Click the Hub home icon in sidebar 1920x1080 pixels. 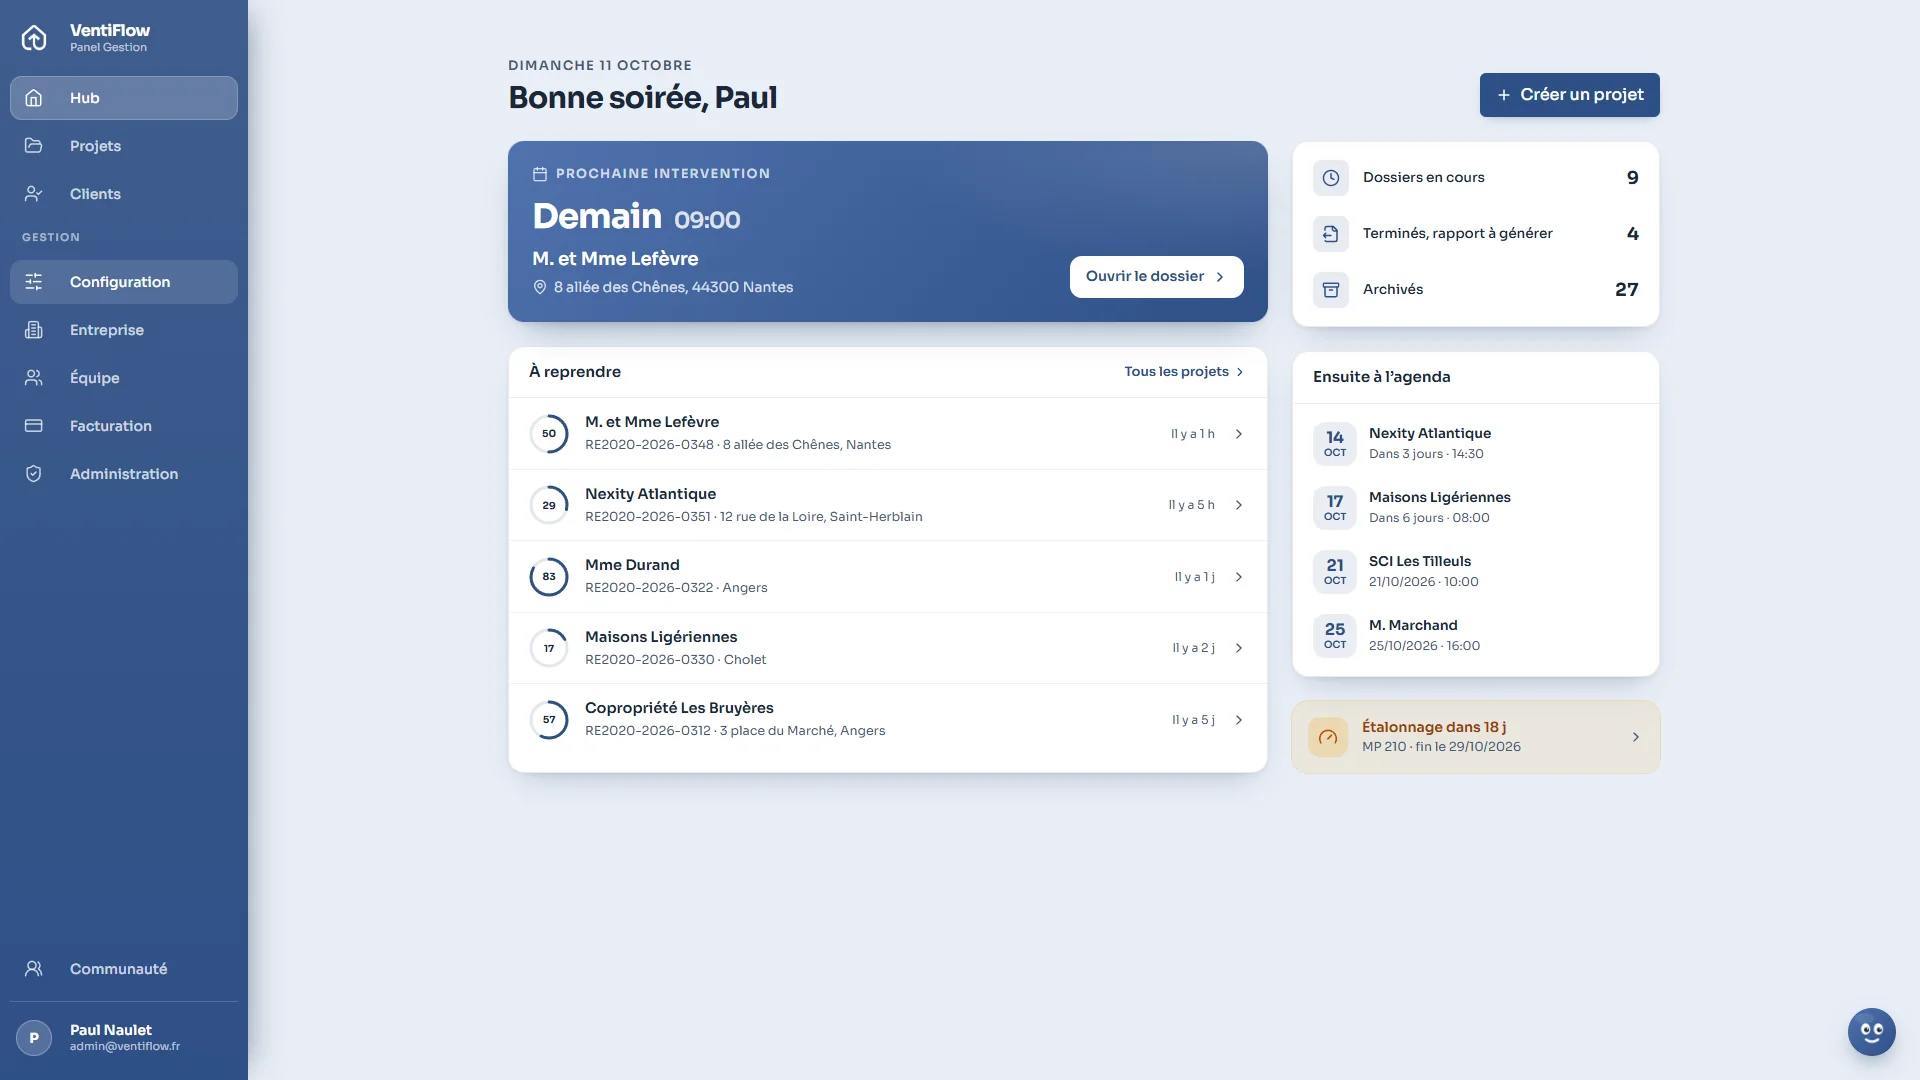34,98
